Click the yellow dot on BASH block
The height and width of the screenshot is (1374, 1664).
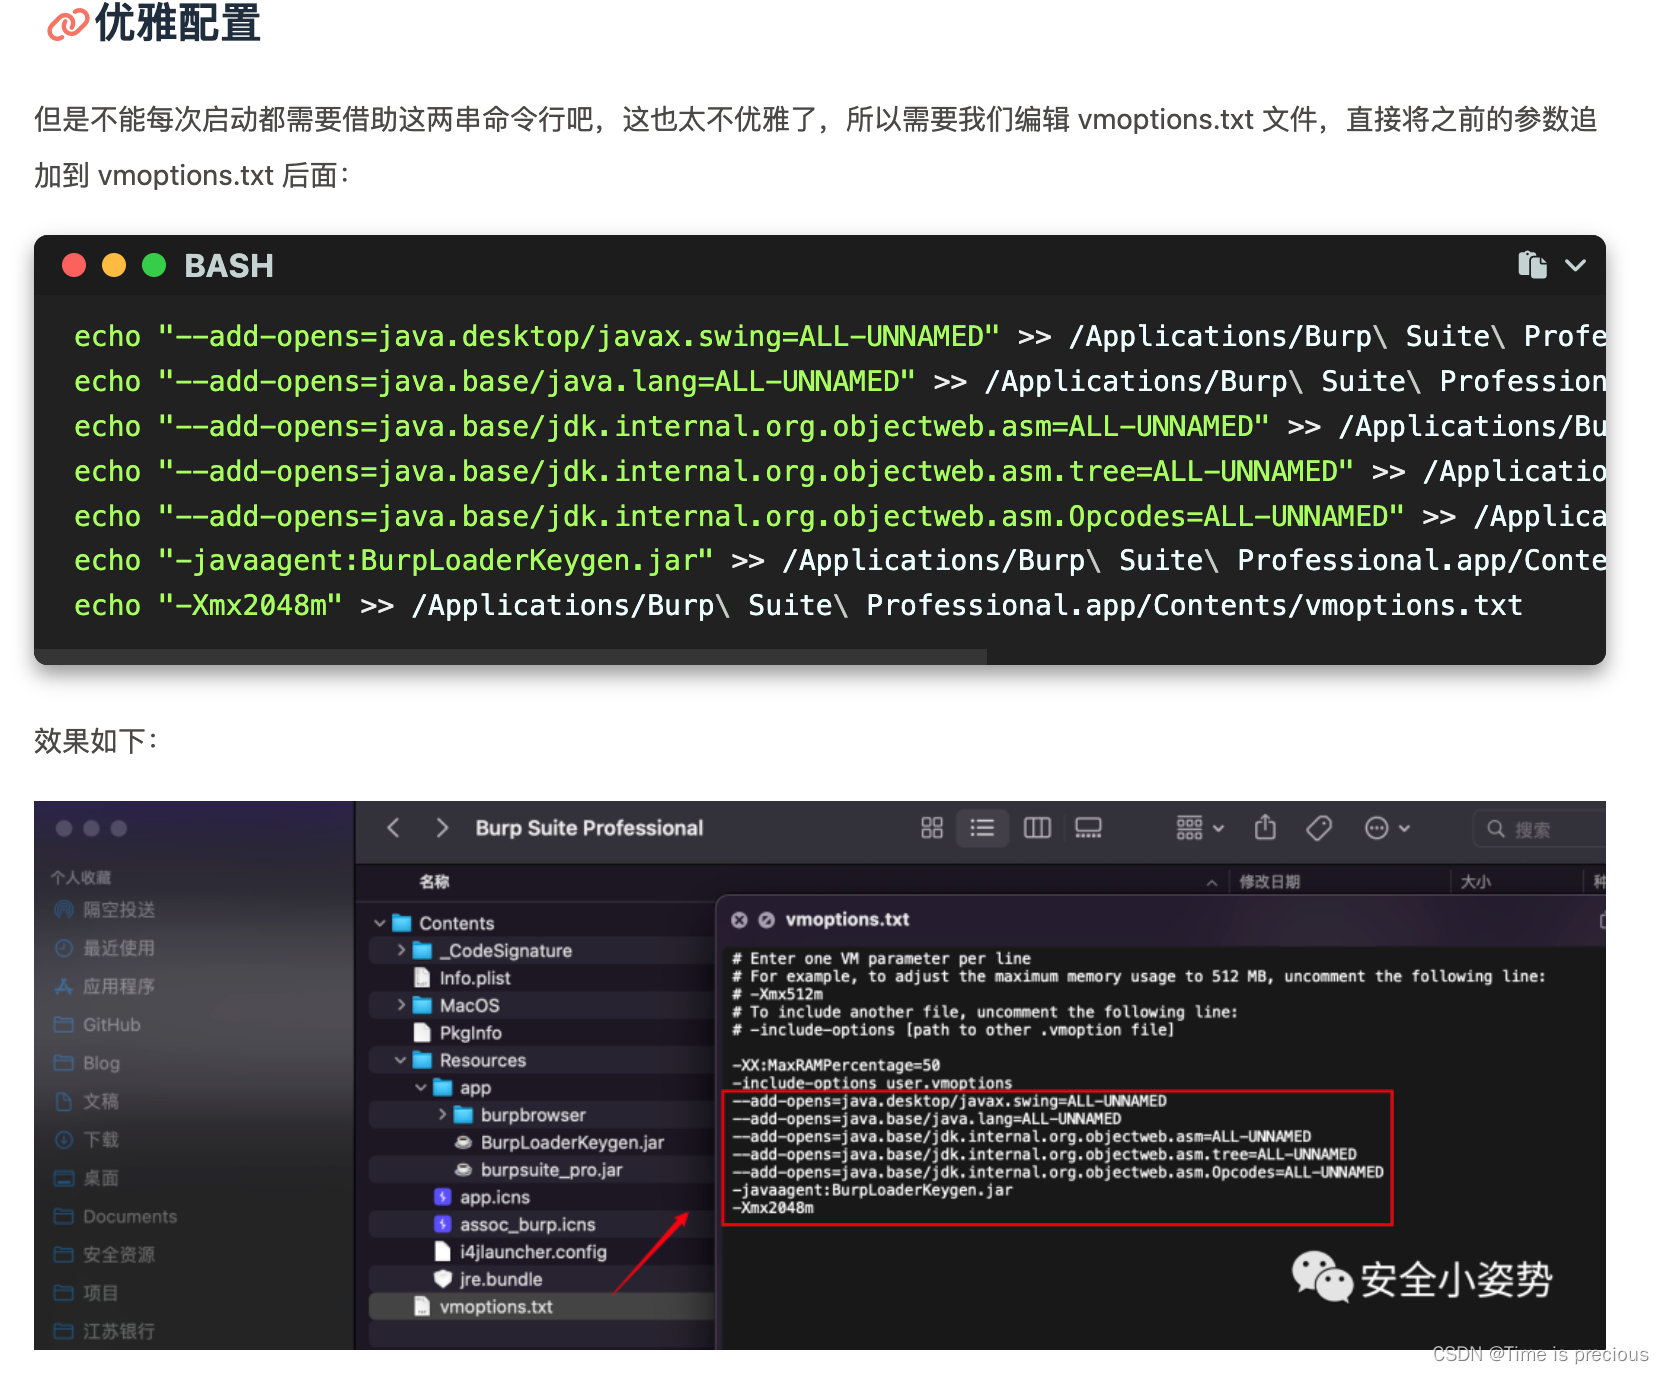pyautogui.click(x=114, y=265)
